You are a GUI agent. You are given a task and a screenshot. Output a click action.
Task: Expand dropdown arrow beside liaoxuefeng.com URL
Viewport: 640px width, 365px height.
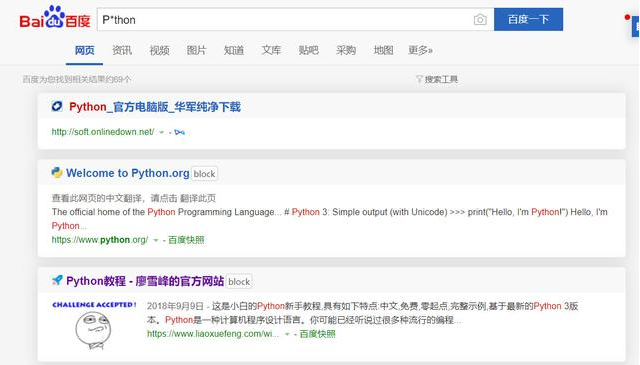287,334
